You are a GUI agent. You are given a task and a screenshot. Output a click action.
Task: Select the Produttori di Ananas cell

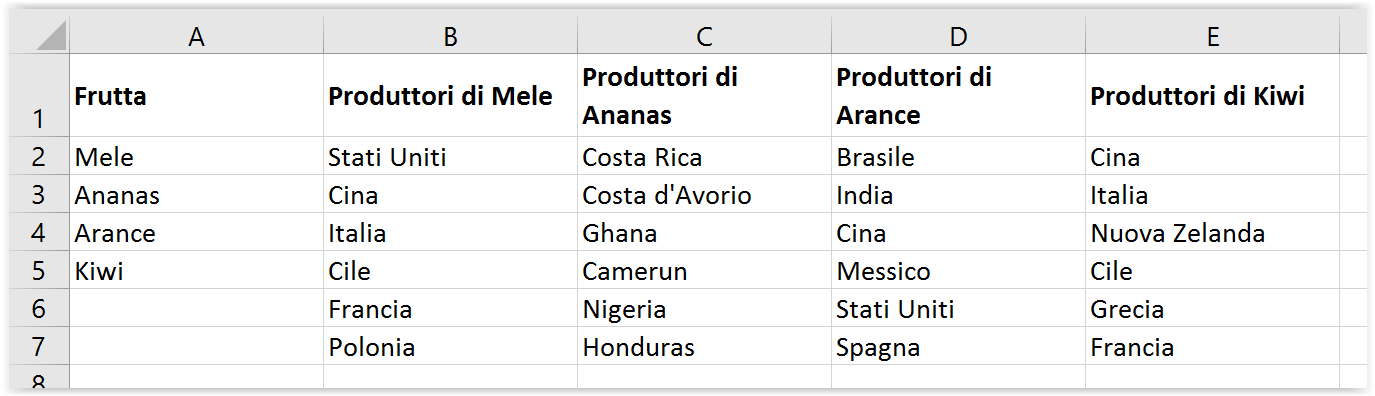tap(705, 95)
